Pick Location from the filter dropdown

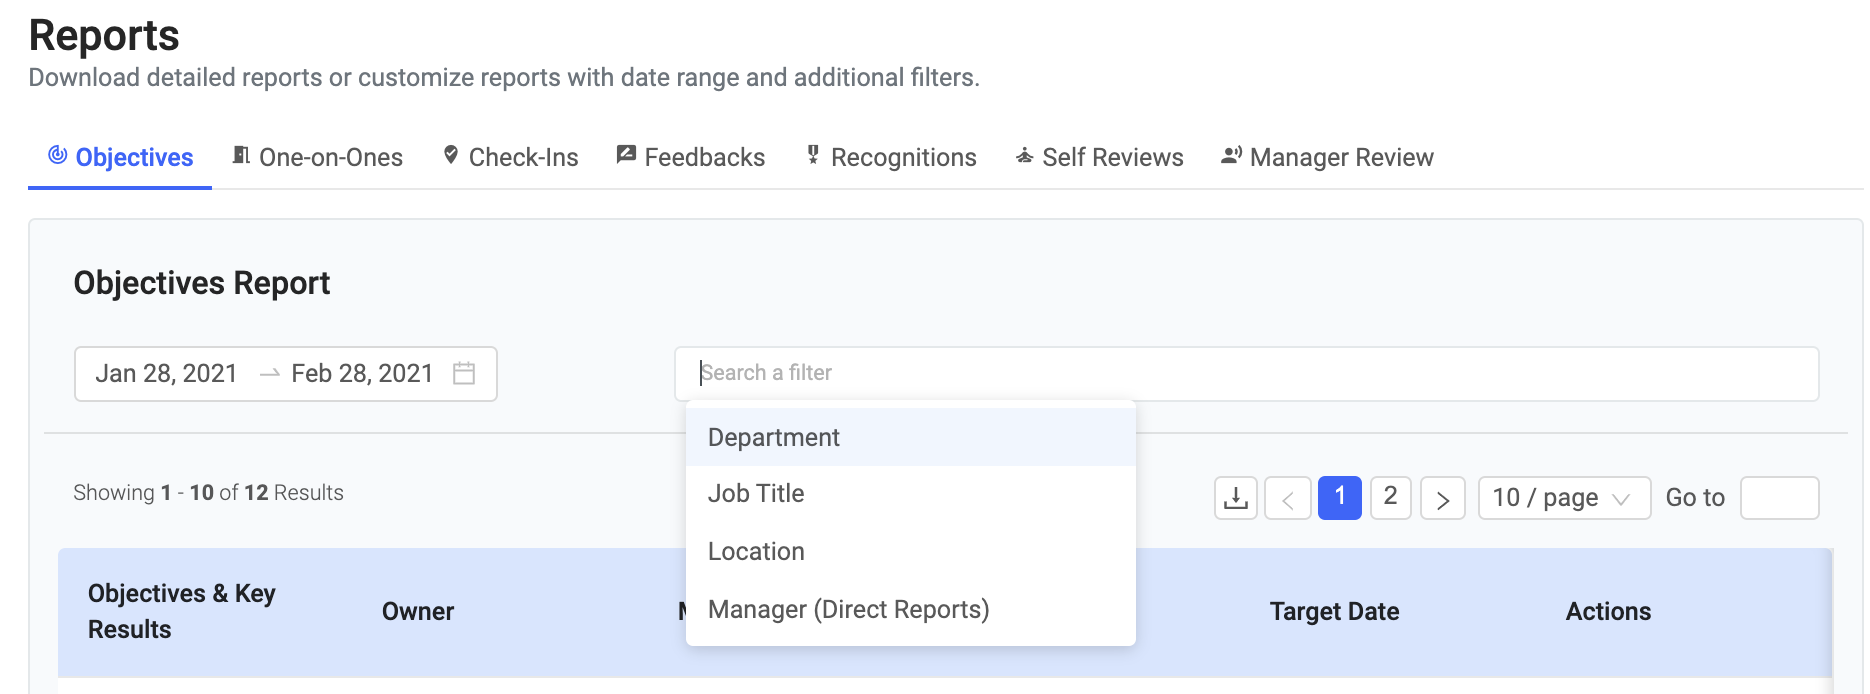tap(756, 552)
